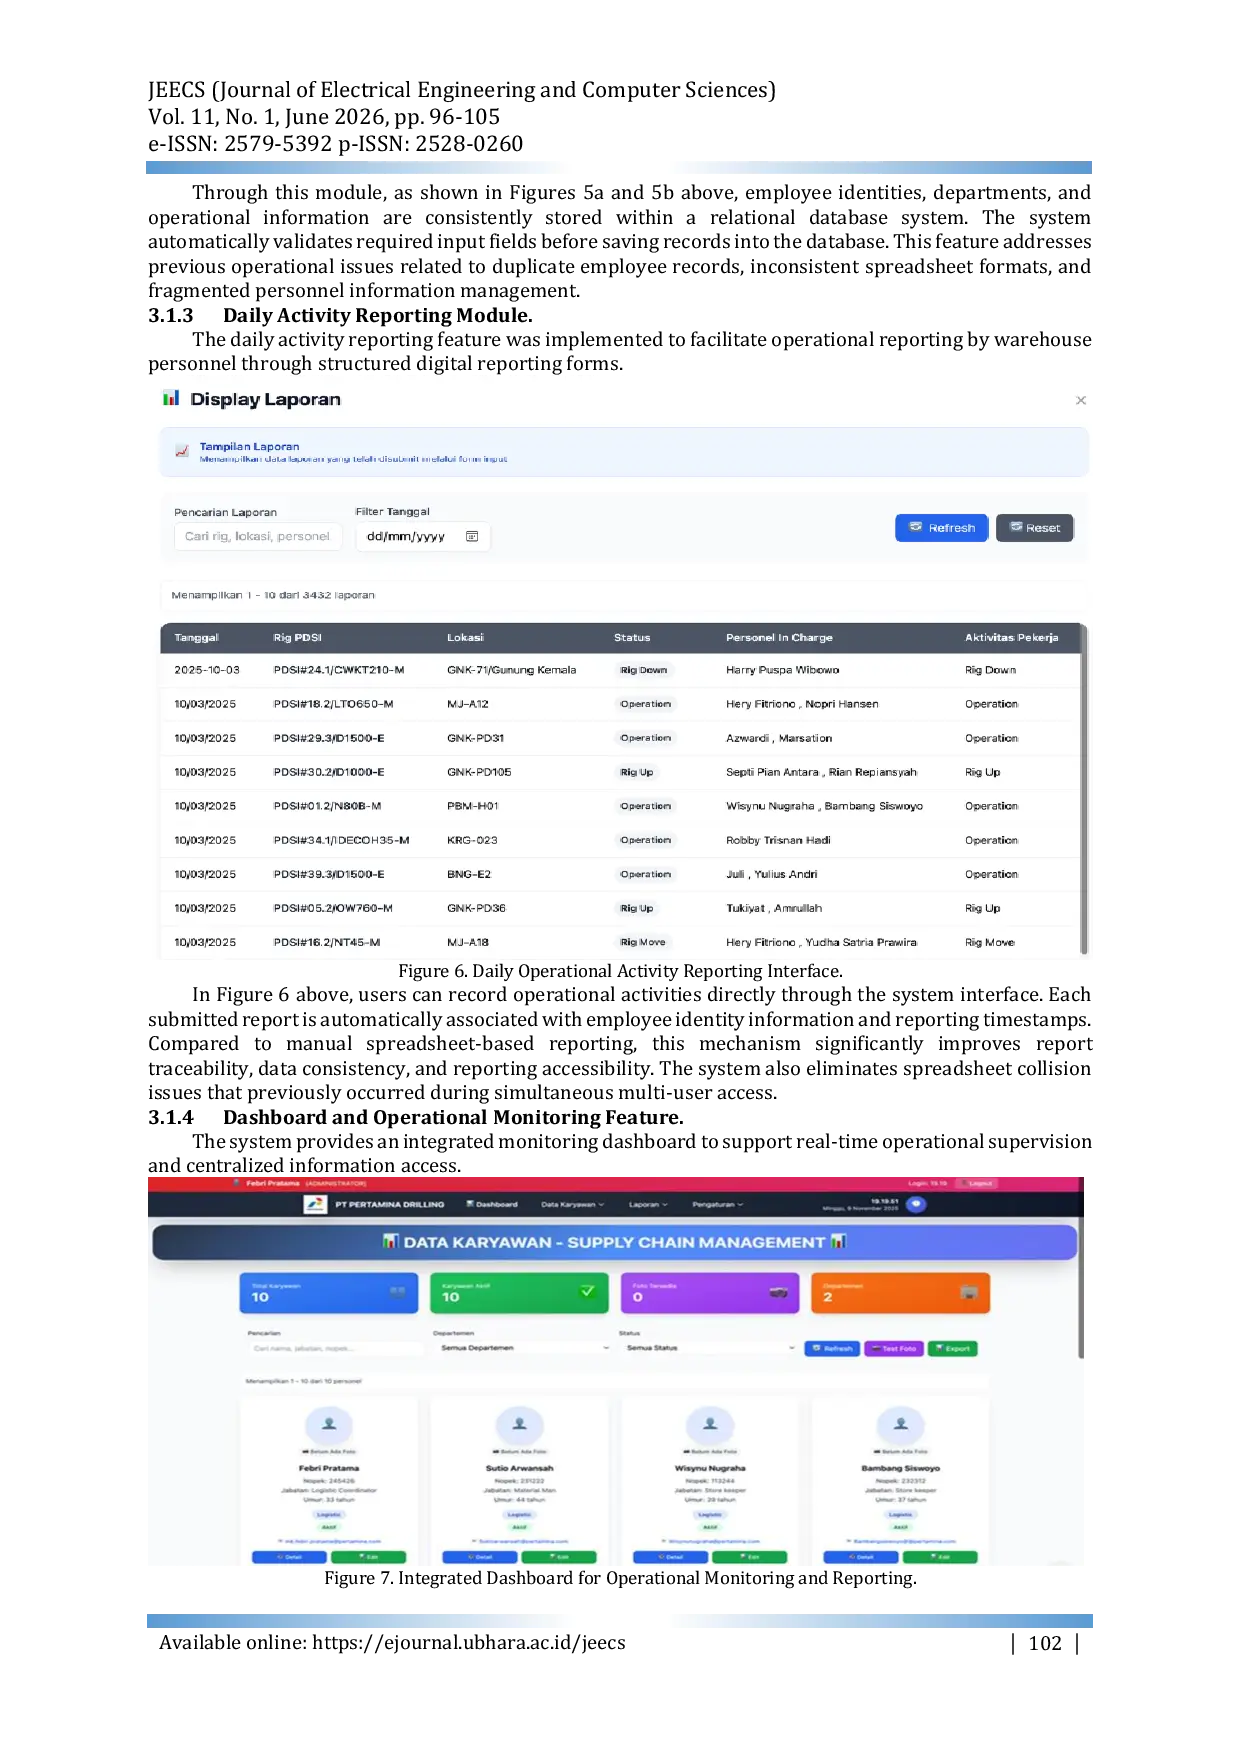Click the Rig Down status badge

643,670
